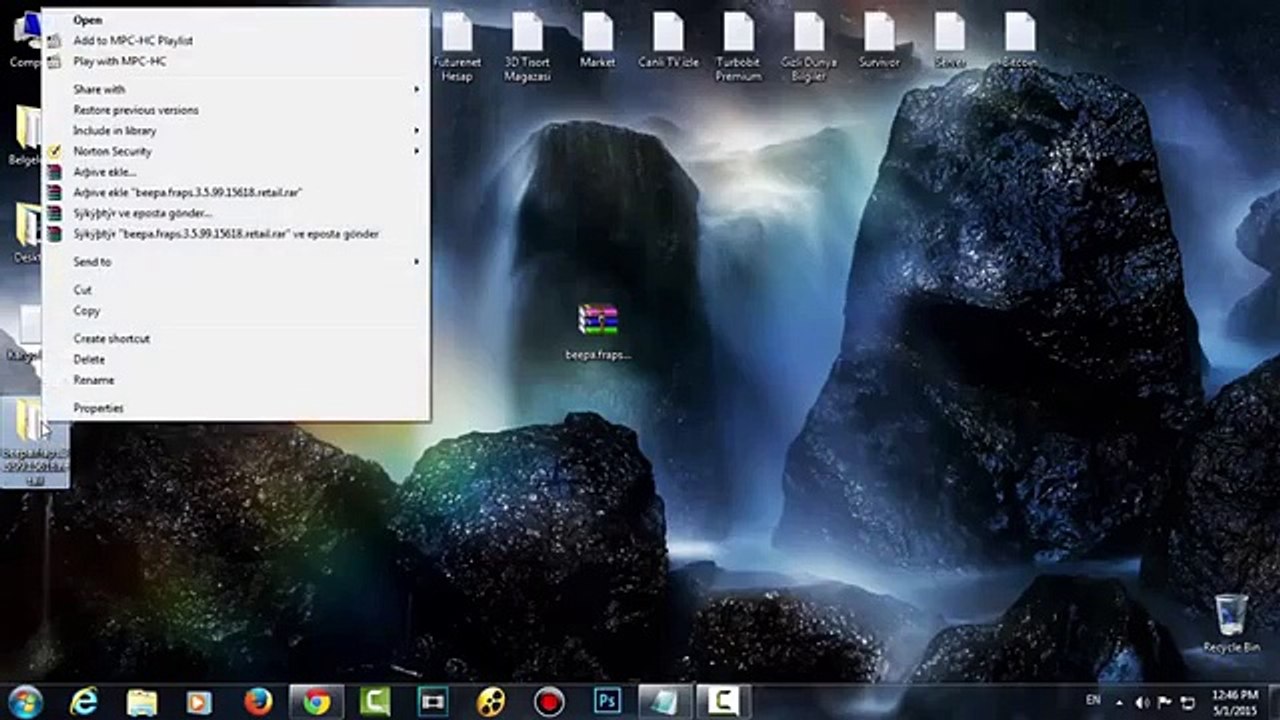Click the Recycle Bin desktop icon
Image resolution: width=1280 pixels, height=720 pixels.
tap(1231, 623)
